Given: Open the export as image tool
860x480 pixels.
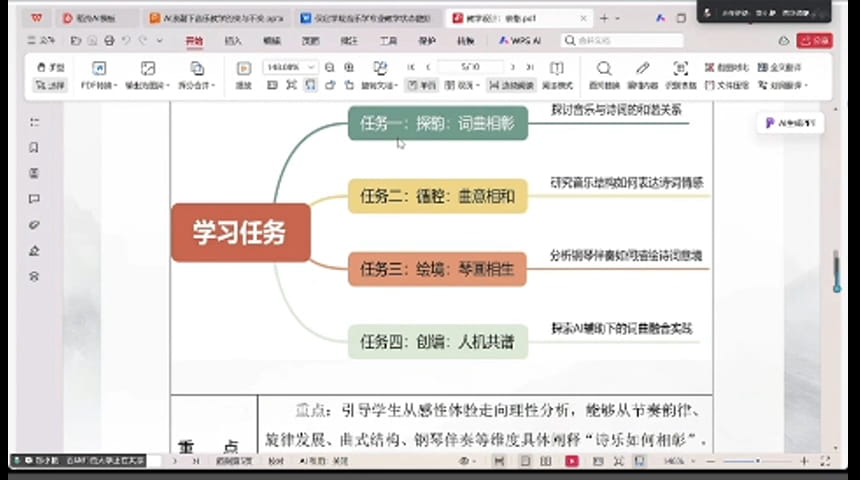Looking at the screenshot, I should coord(148,75).
